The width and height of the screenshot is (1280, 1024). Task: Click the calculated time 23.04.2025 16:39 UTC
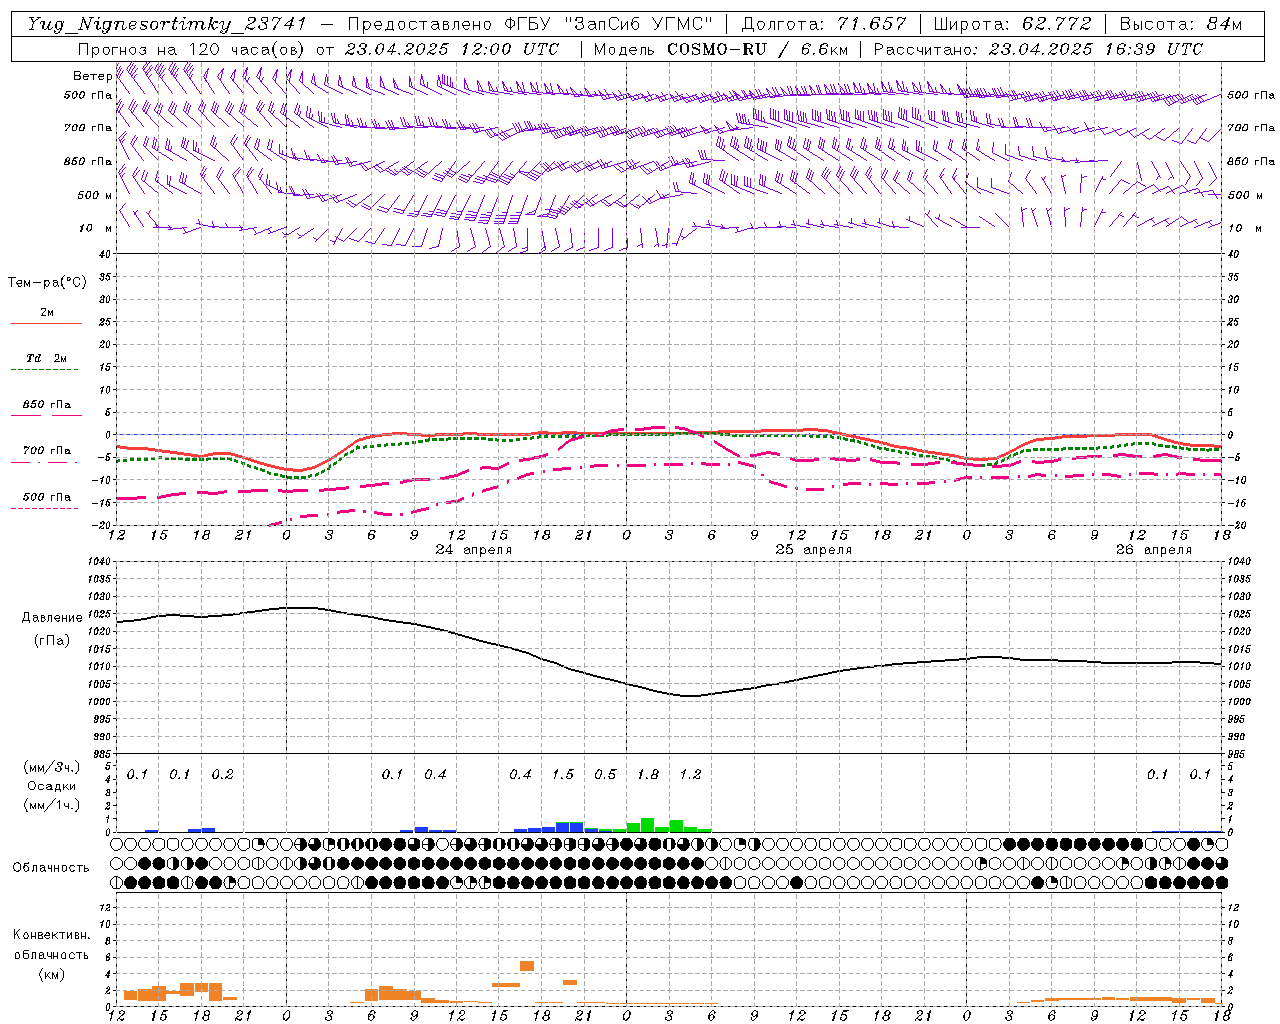(x=1096, y=49)
